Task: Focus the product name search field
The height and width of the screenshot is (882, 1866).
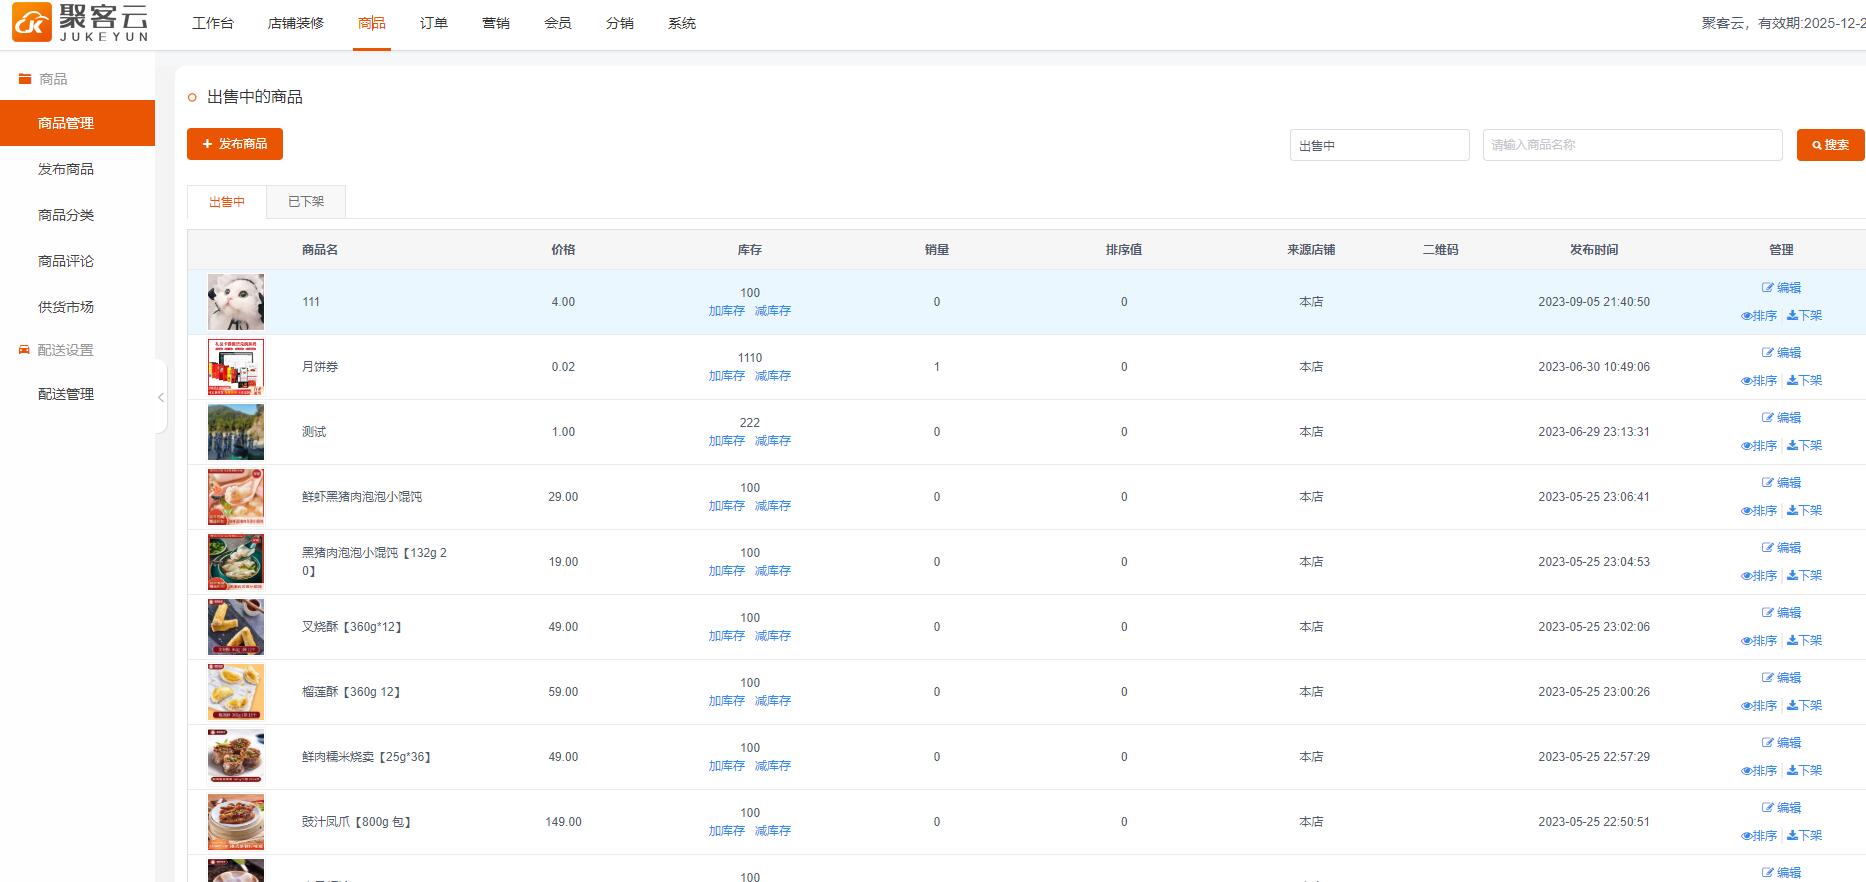Action: click(1633, 145)
